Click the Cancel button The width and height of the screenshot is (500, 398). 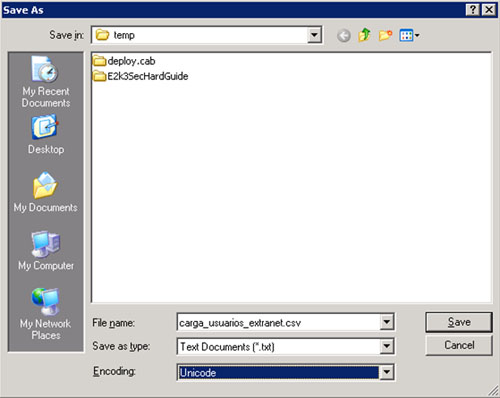click(459, 345)
